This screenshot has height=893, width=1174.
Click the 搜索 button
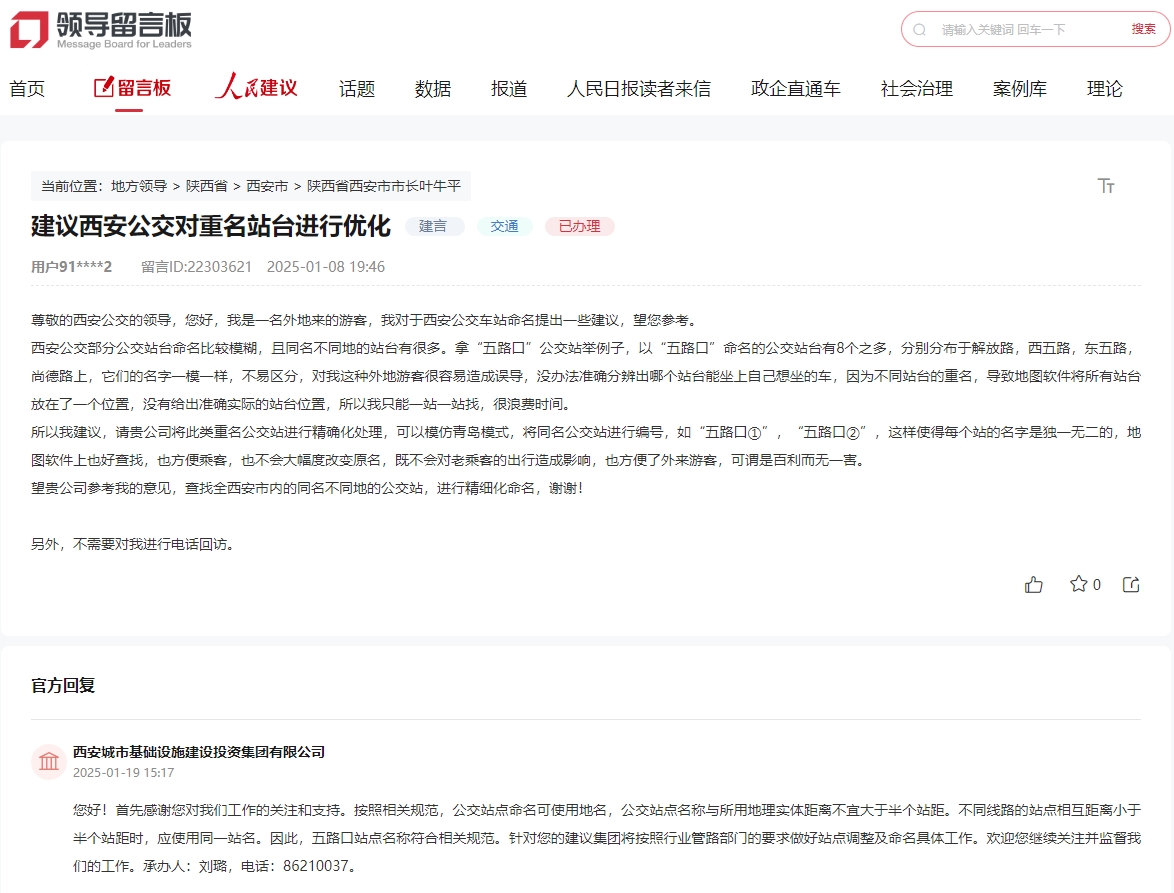[1143, 29]
